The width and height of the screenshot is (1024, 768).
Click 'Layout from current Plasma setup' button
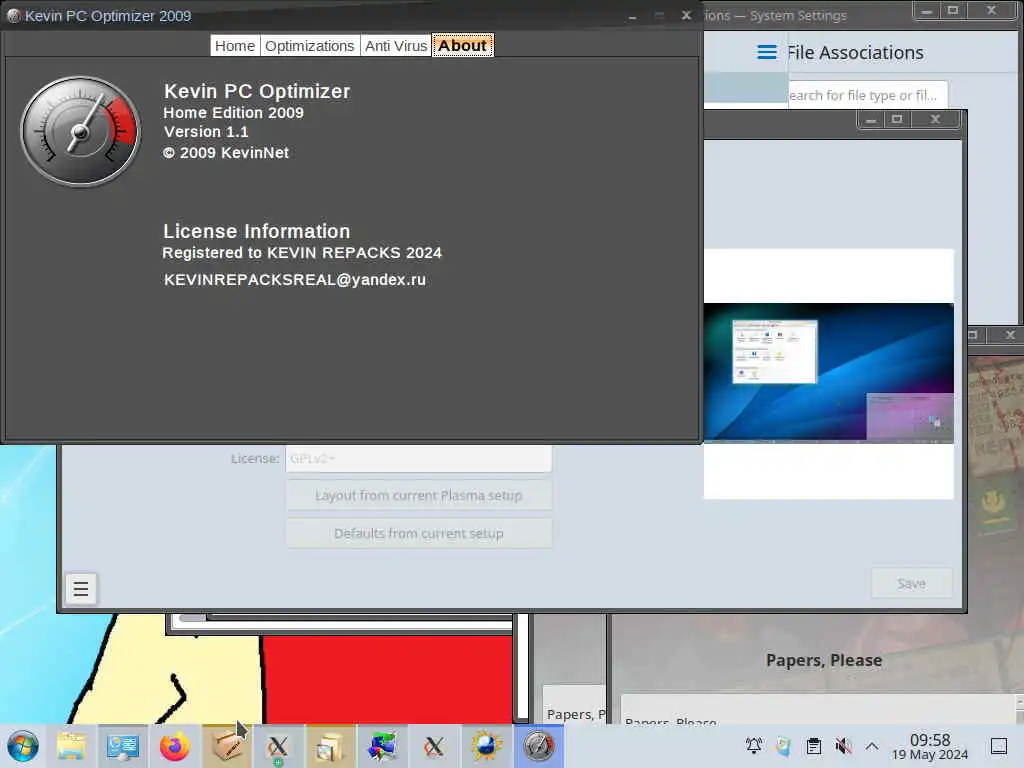click(419, 496)
